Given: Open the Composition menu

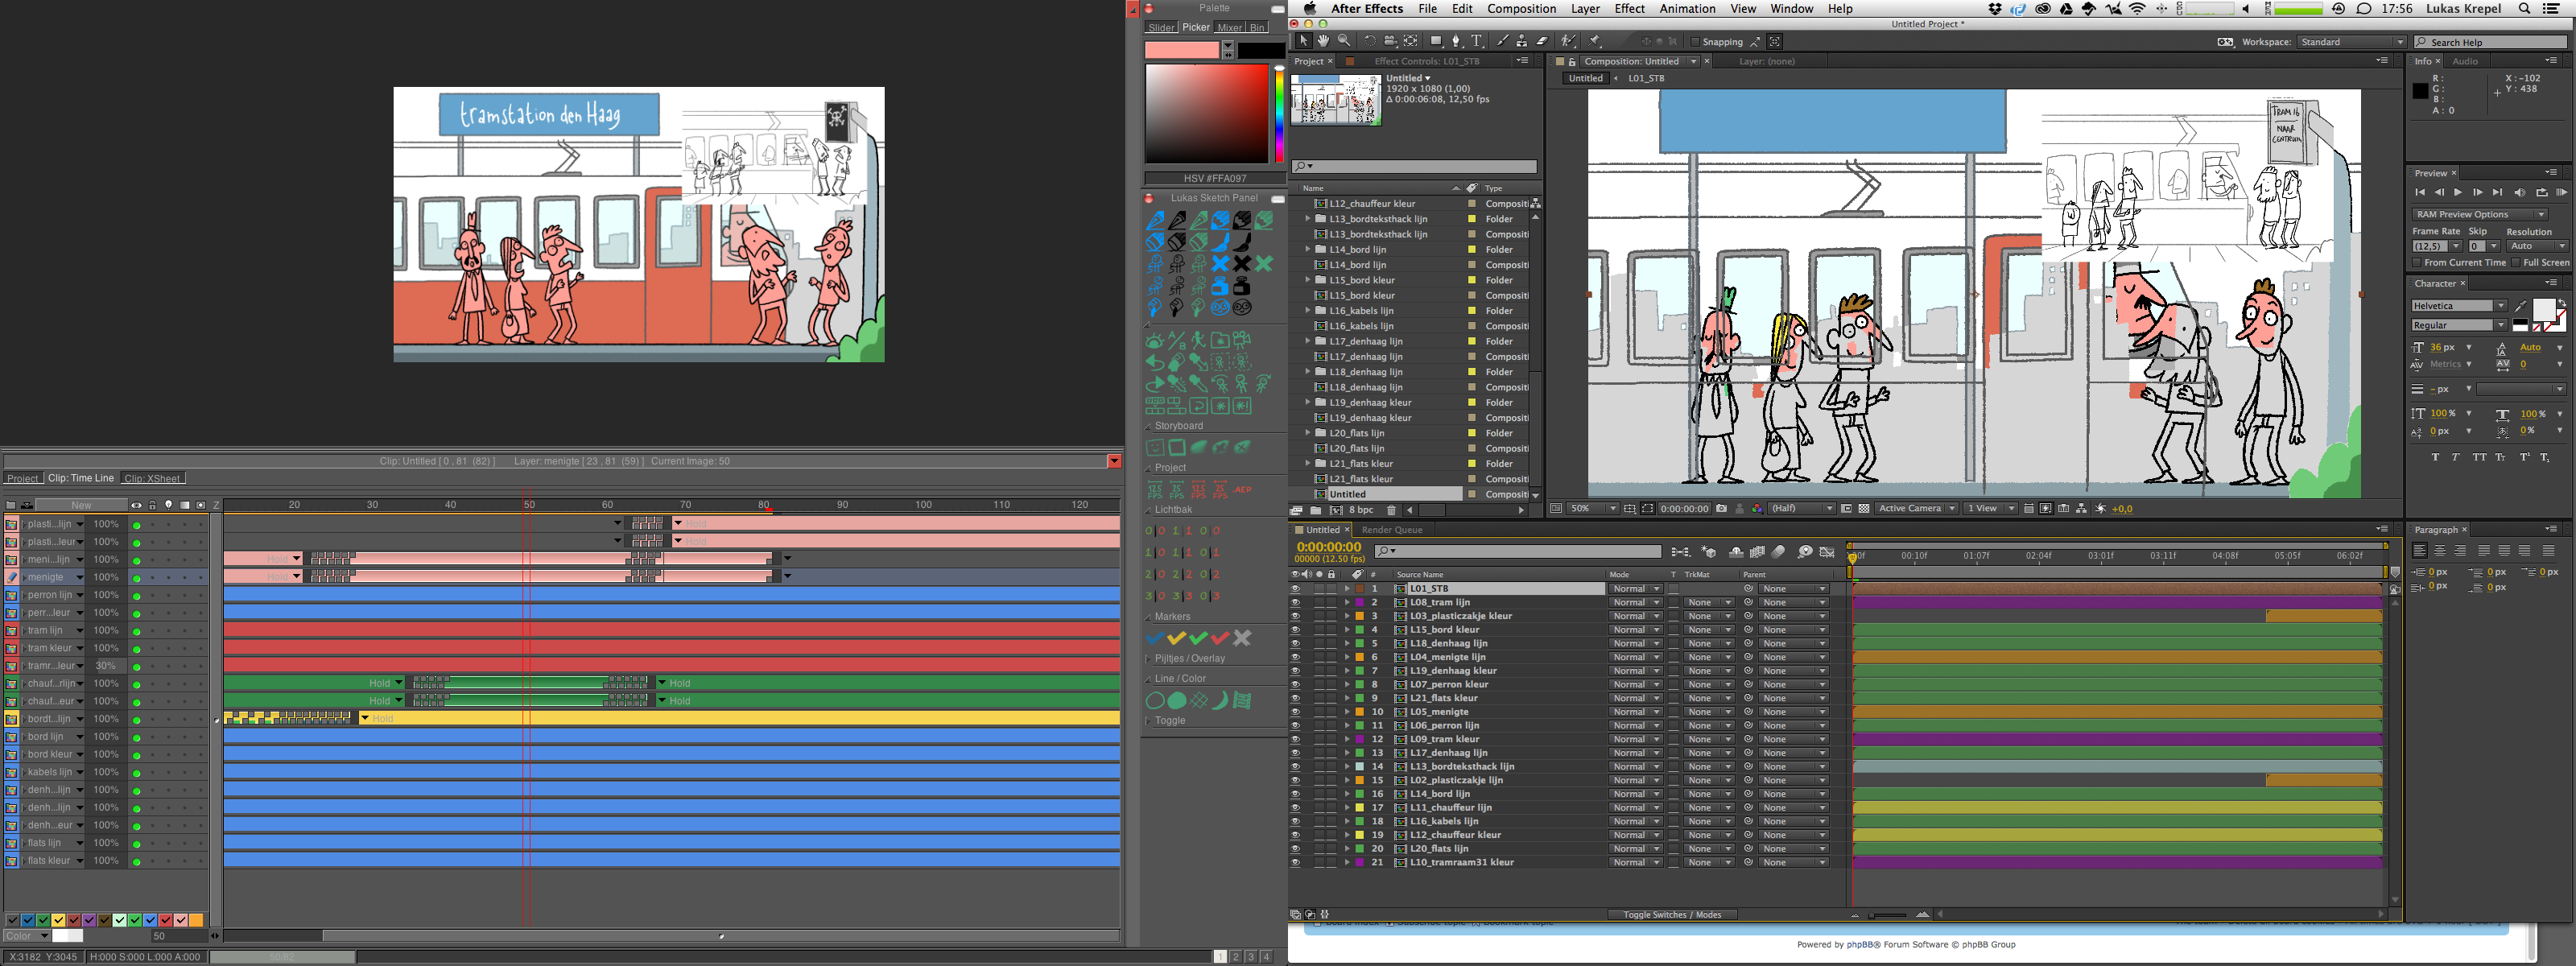Looking at the screenshot, I should click(1521, 9).
